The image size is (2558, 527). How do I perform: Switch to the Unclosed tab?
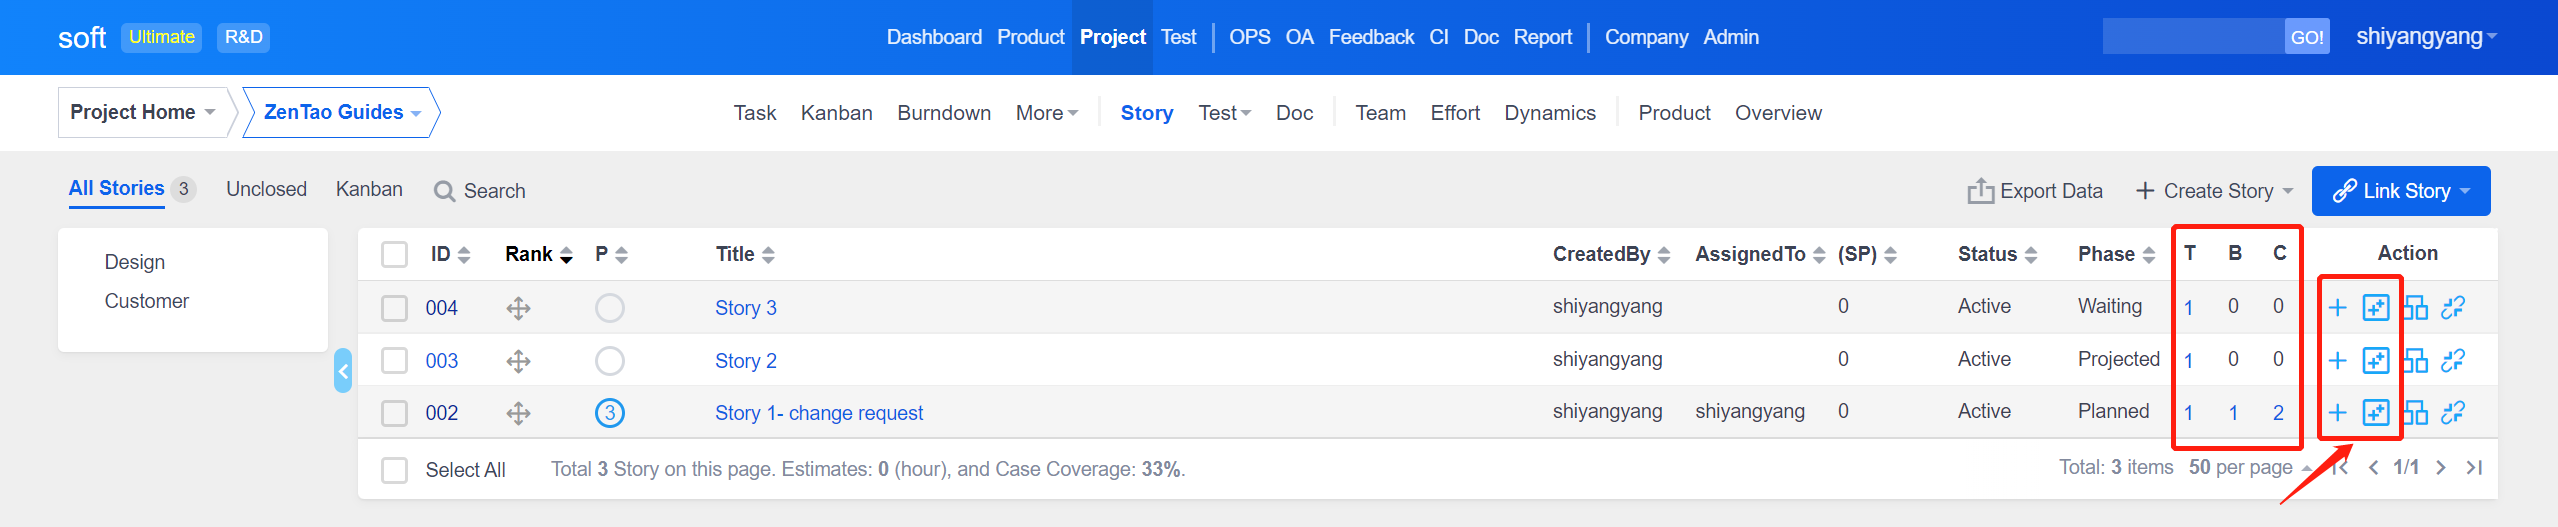point(266,189)
